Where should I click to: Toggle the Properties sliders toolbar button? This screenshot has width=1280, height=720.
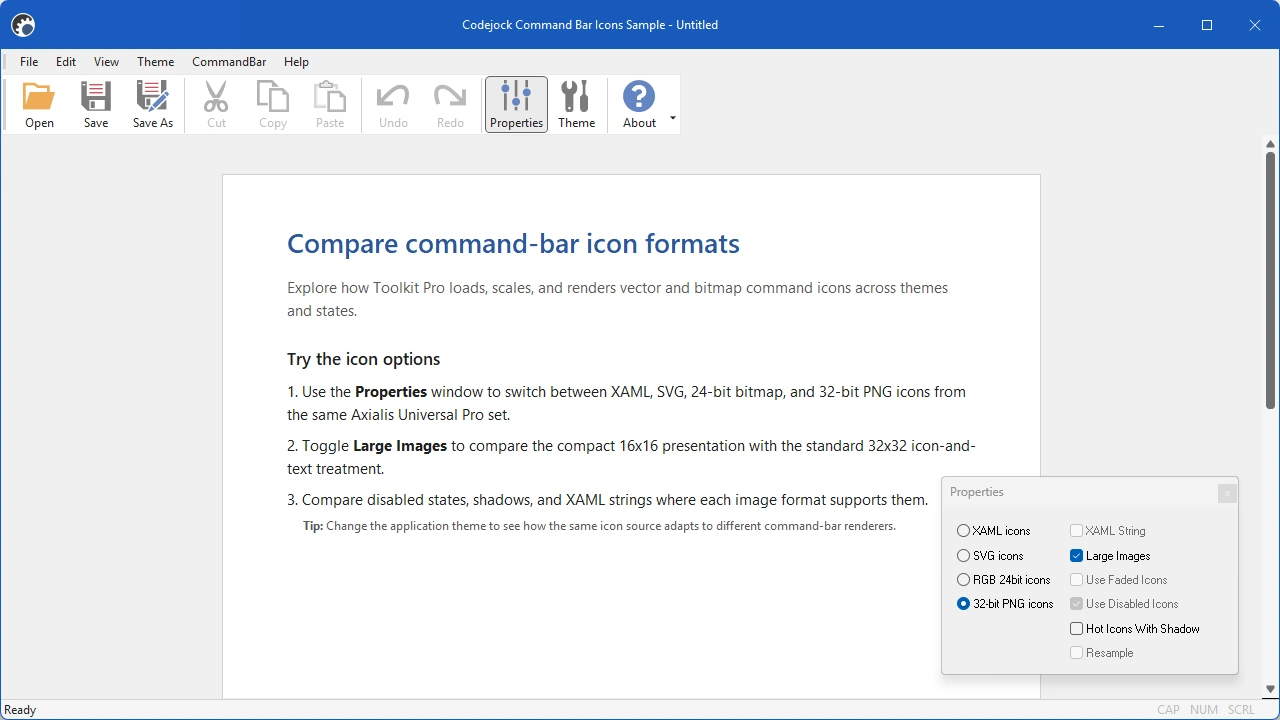click(x=516, y=104)
